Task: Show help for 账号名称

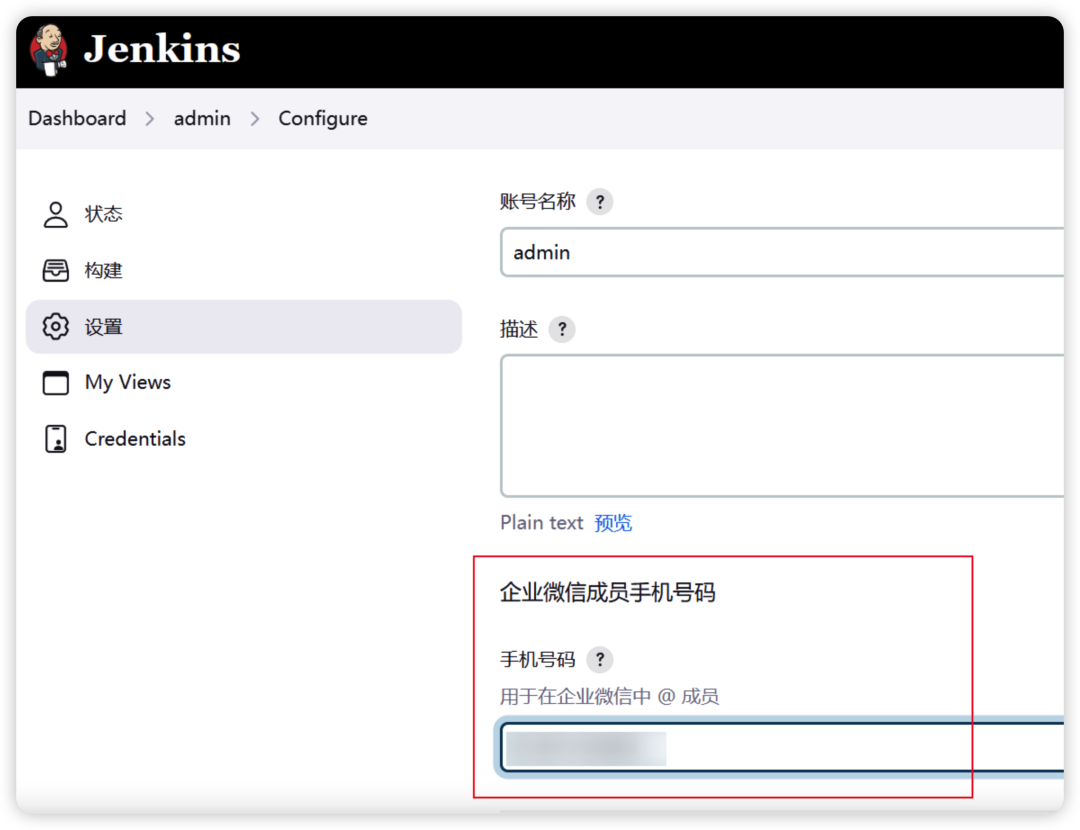Action: [x=600, y=202]
